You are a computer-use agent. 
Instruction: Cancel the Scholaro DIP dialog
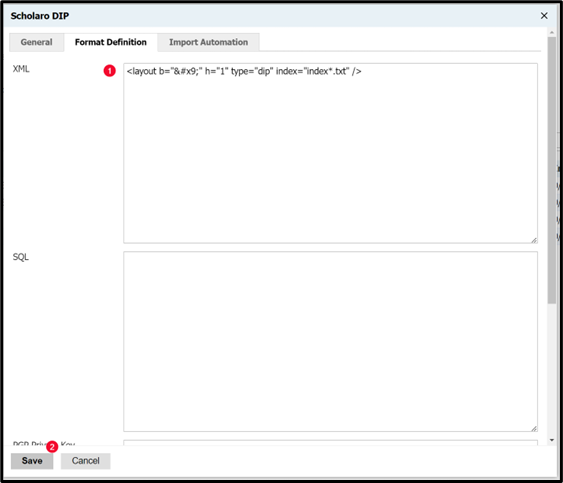click(85, 461)
